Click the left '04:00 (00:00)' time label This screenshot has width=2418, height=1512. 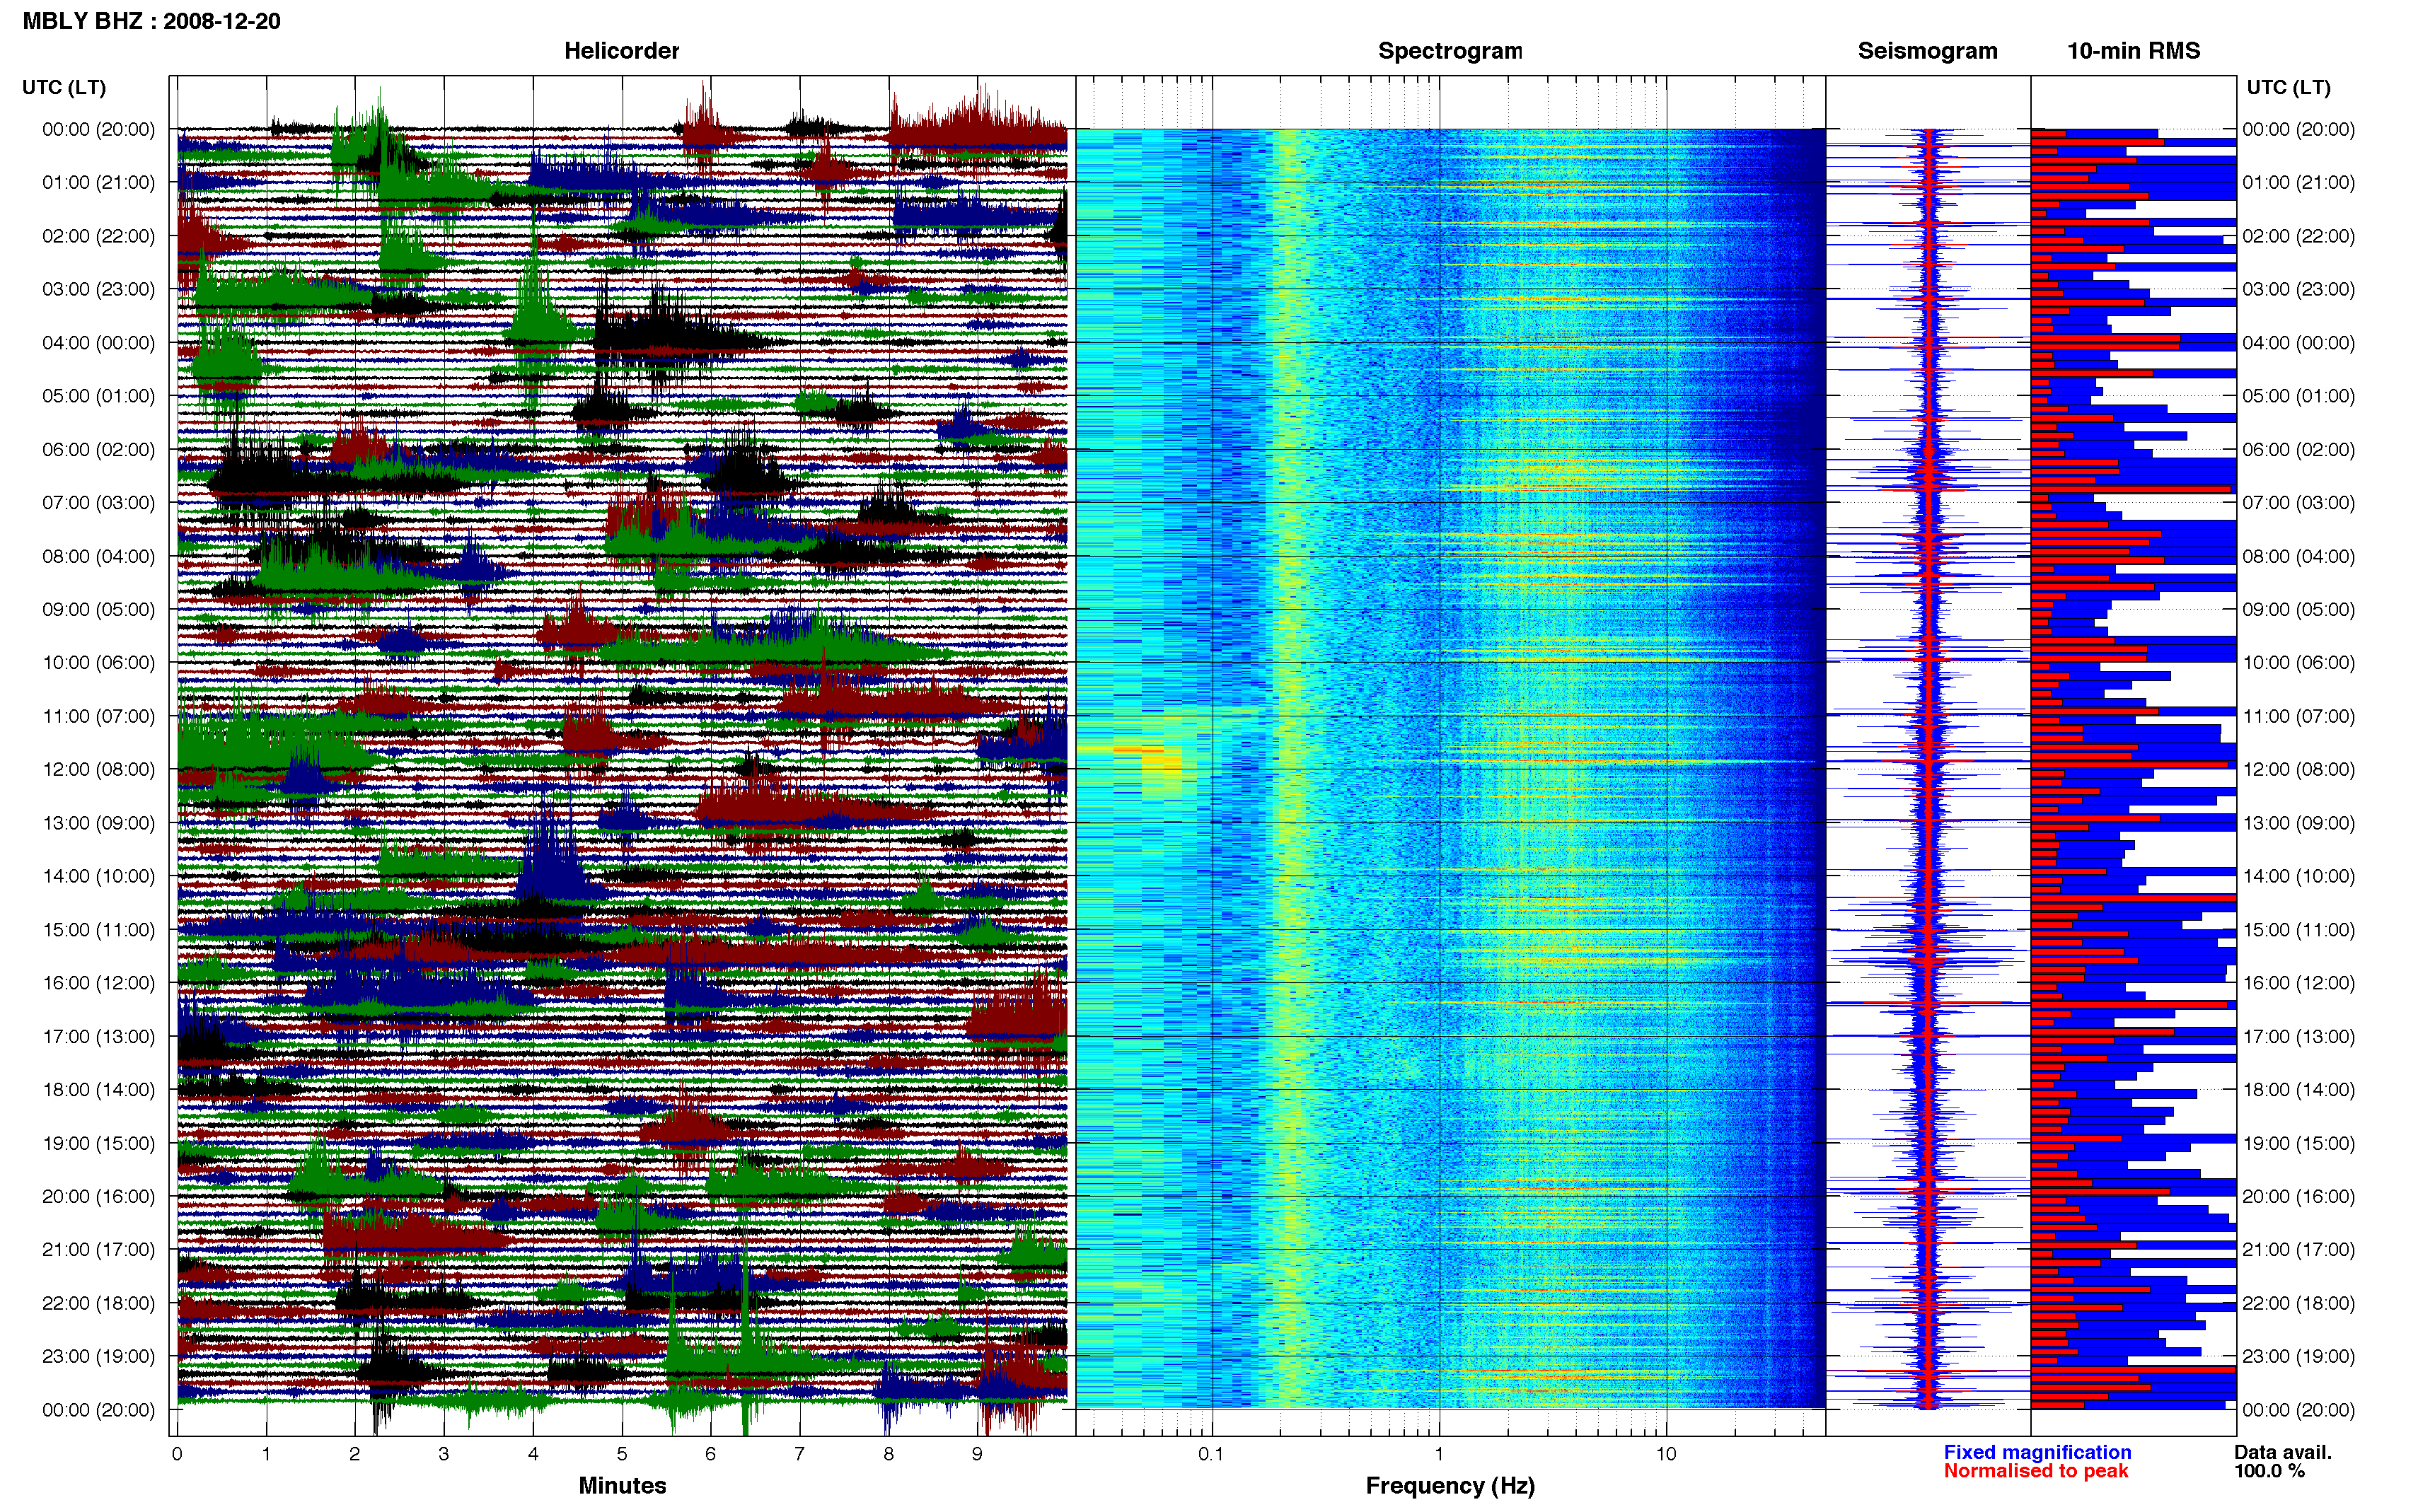98,342
